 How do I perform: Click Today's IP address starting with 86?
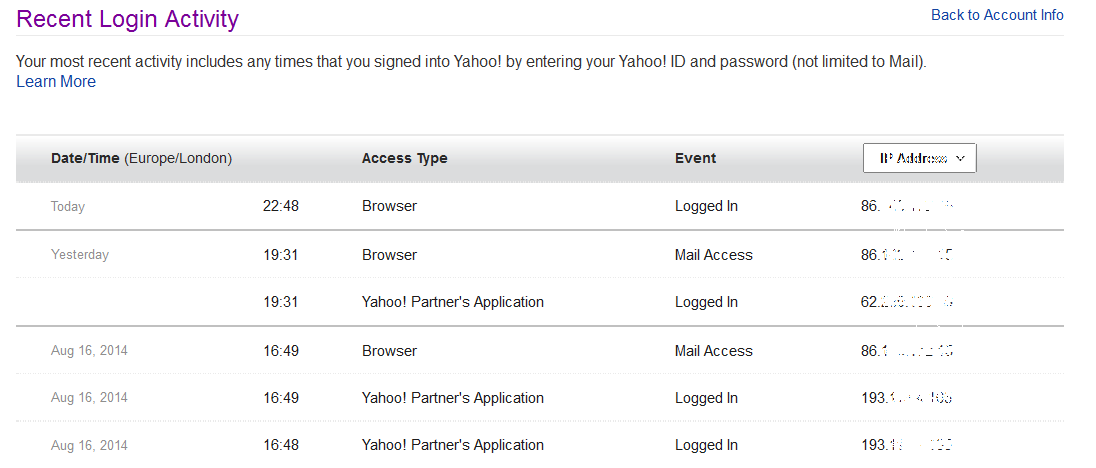(909, 207)
